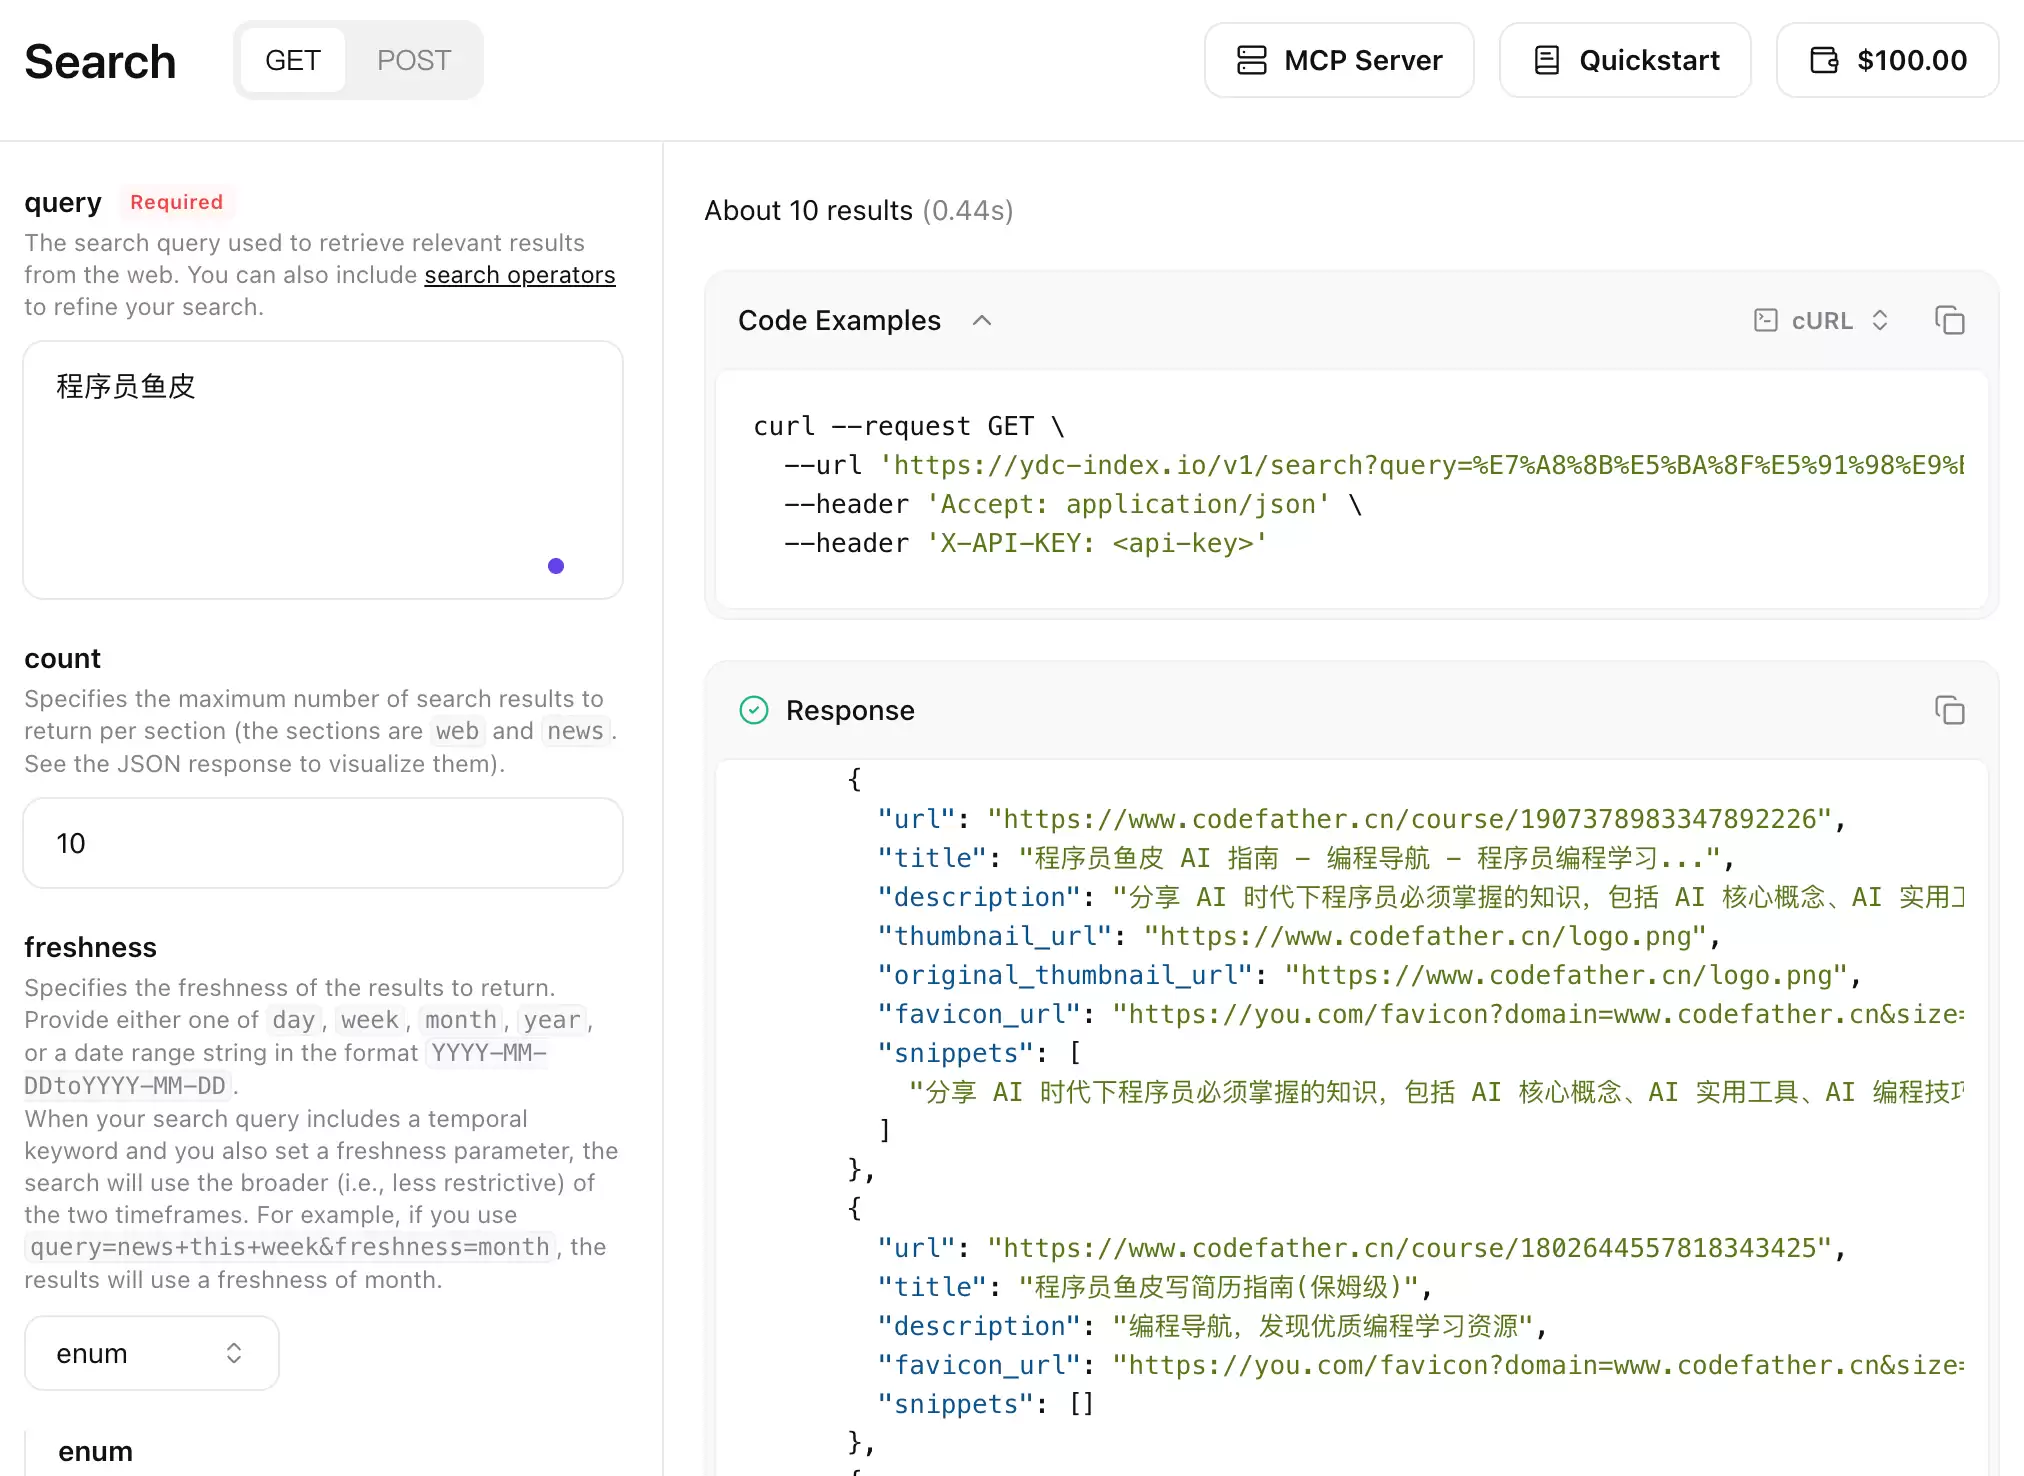Click the description '编程导航，发现优质编程学习资源' line
Viewport: 2024px width, 1476px height.
[1213, 1326]
